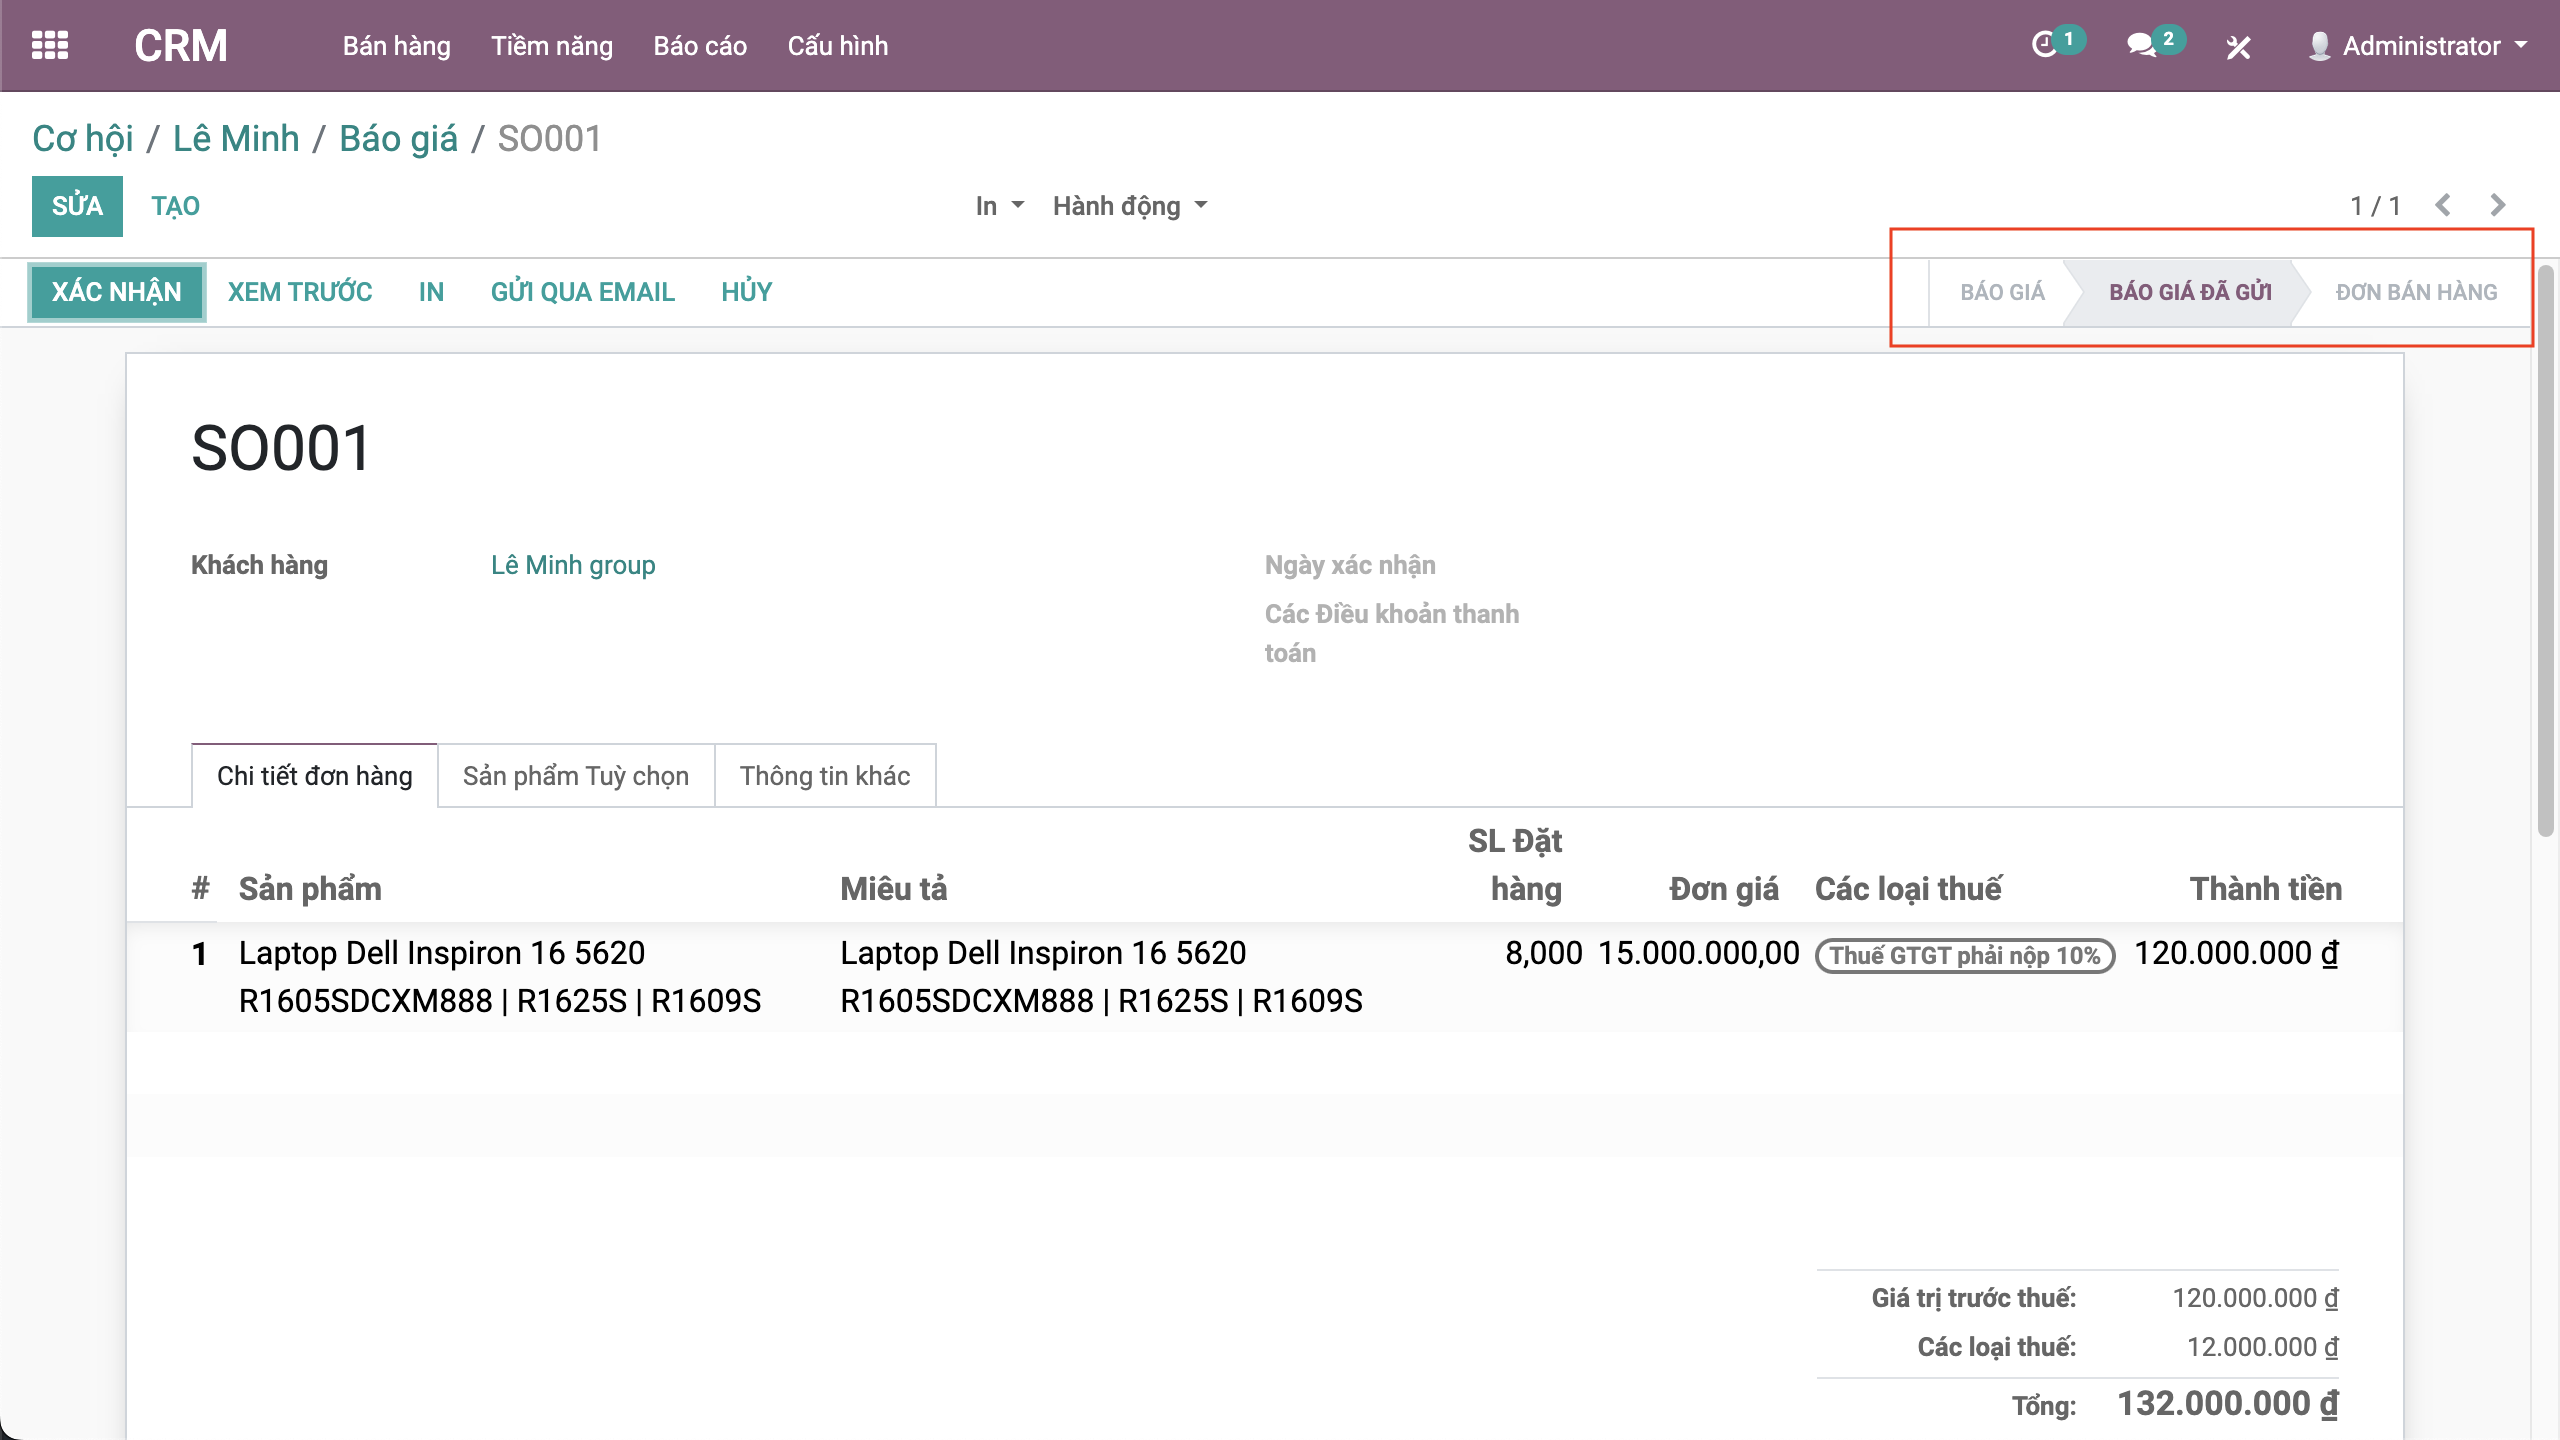The width and height of the screenshot is (2560, 1440).
Task: Open the apps grid menu icon
Action: pos(49,45)
